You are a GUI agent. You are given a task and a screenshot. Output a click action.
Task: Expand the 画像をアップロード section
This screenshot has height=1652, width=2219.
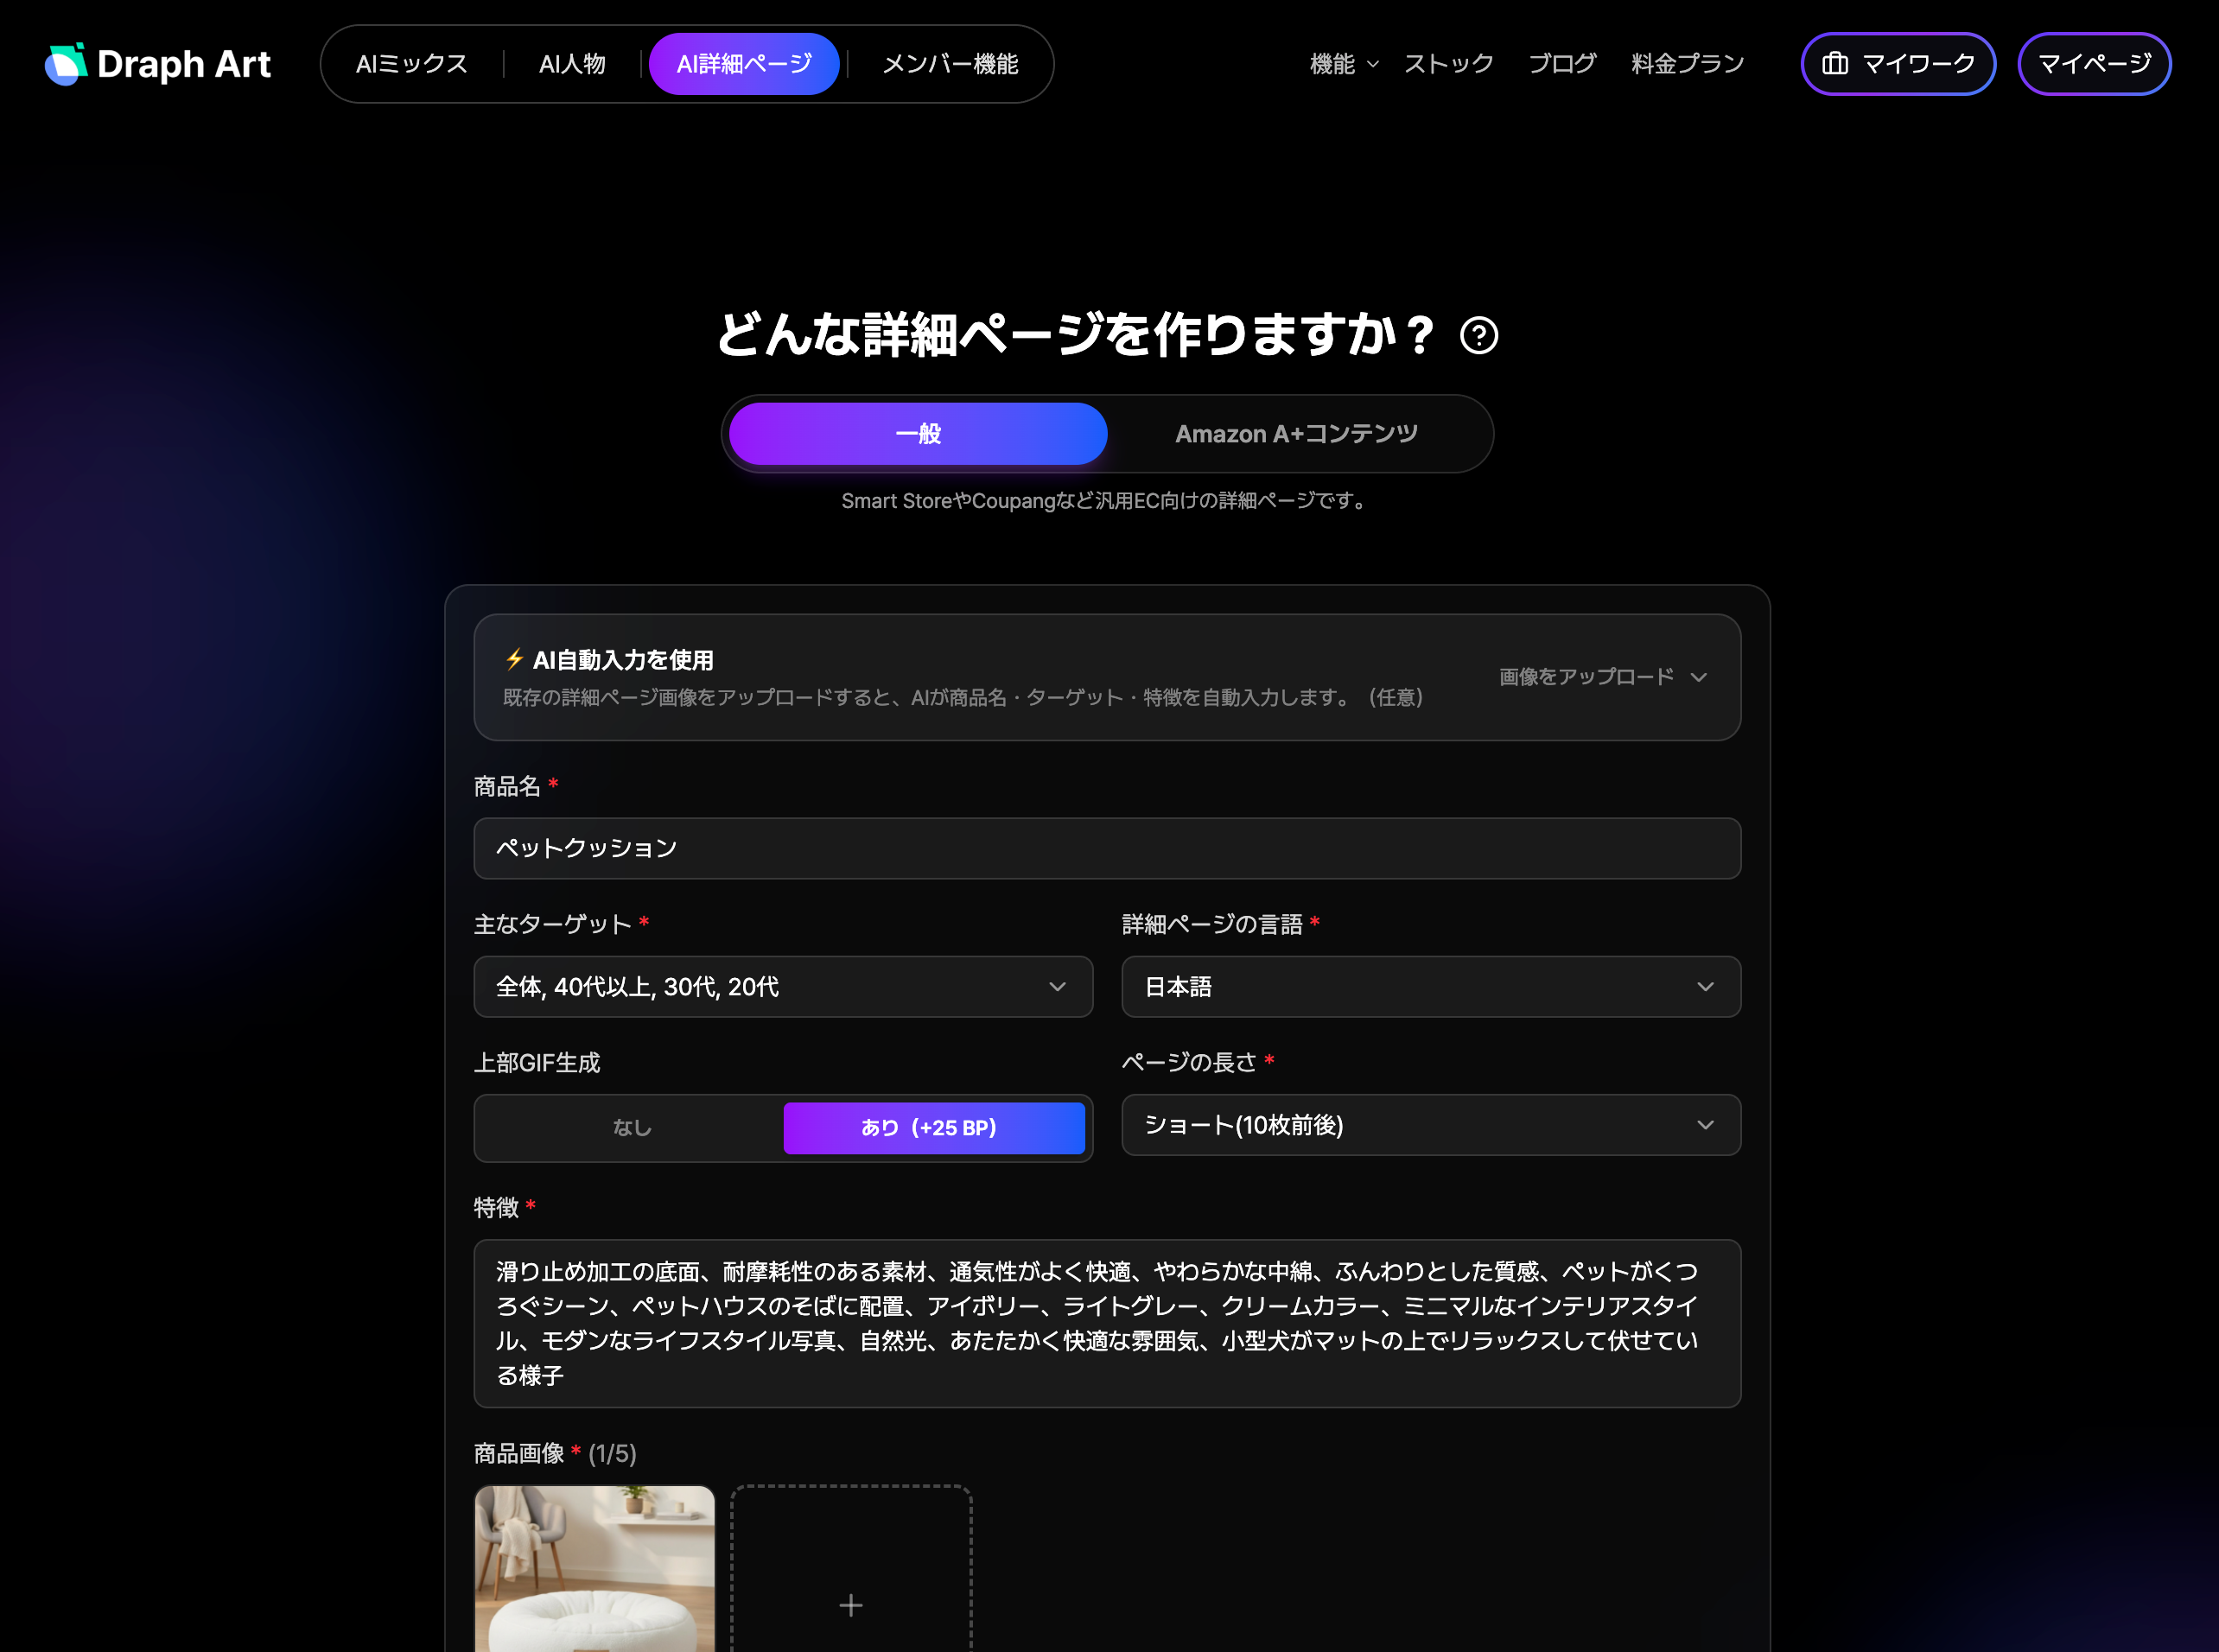(1603, 677)
